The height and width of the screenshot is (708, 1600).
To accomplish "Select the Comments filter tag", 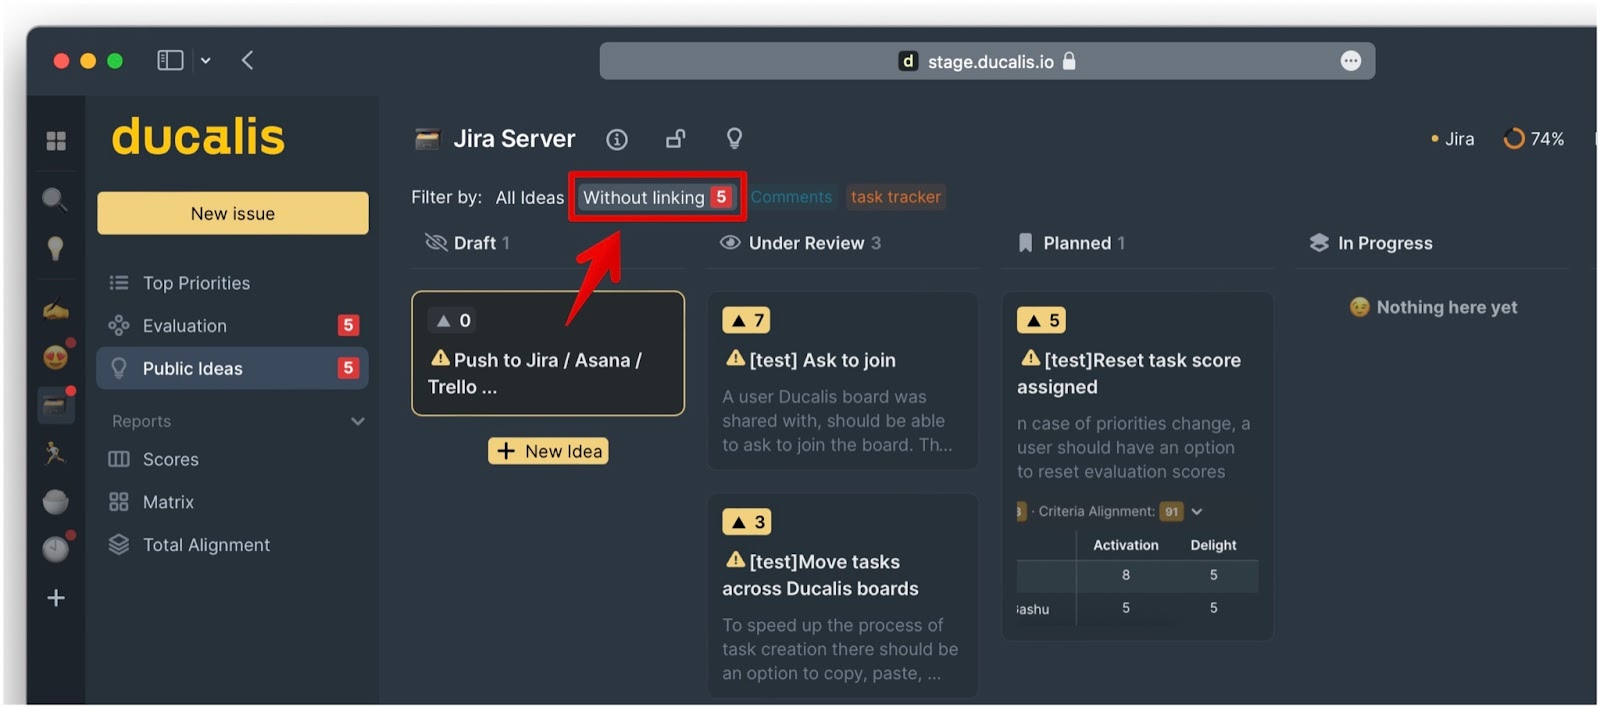I will coord(791,197).
